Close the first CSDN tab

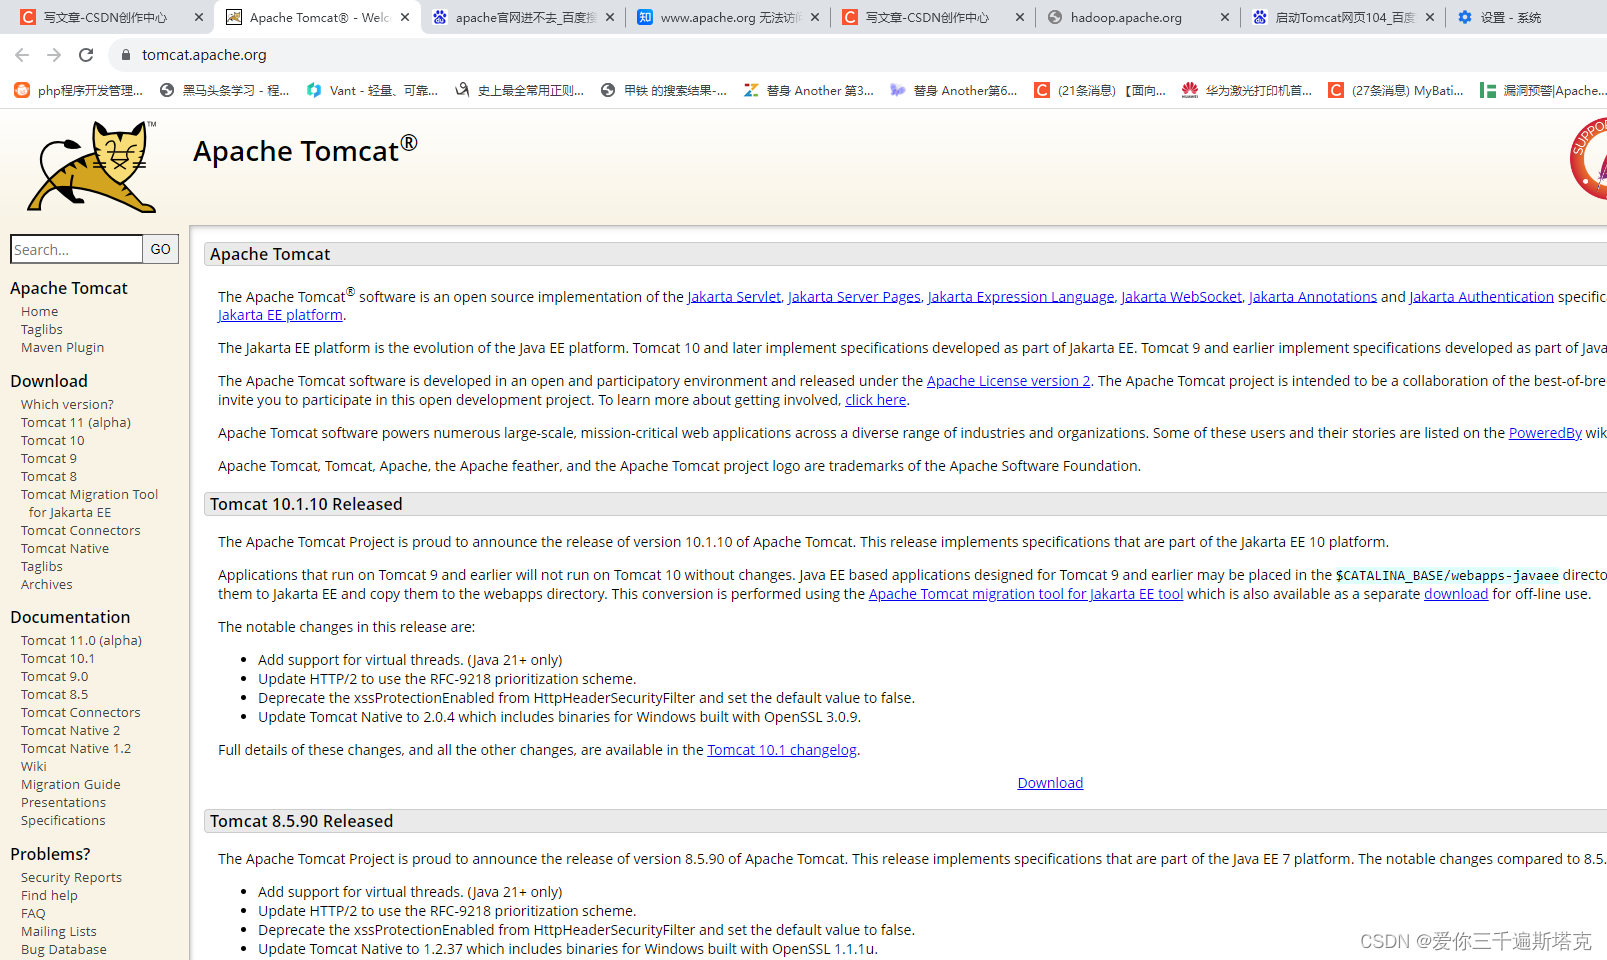click(x=199, y=17)
